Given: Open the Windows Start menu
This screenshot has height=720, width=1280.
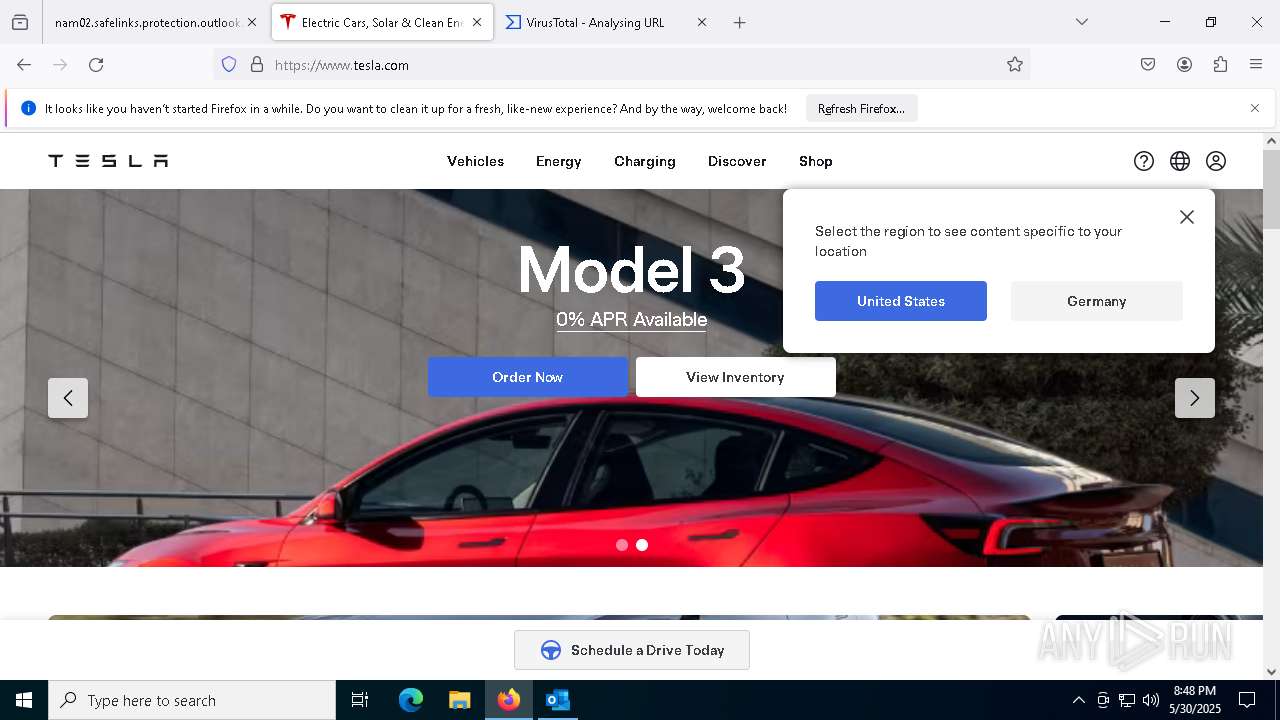Looking at the screenshot, I should pos(24,700).
